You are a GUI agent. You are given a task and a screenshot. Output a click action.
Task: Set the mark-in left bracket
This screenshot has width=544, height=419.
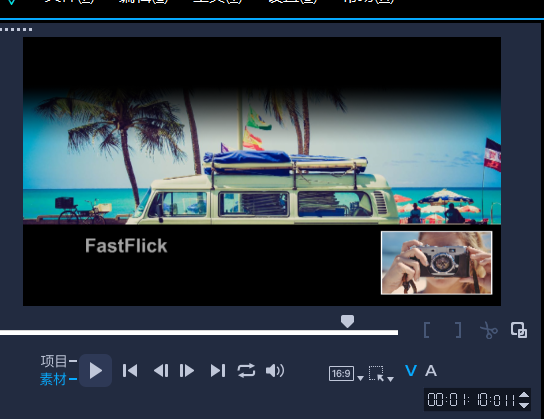pos(427,330)
